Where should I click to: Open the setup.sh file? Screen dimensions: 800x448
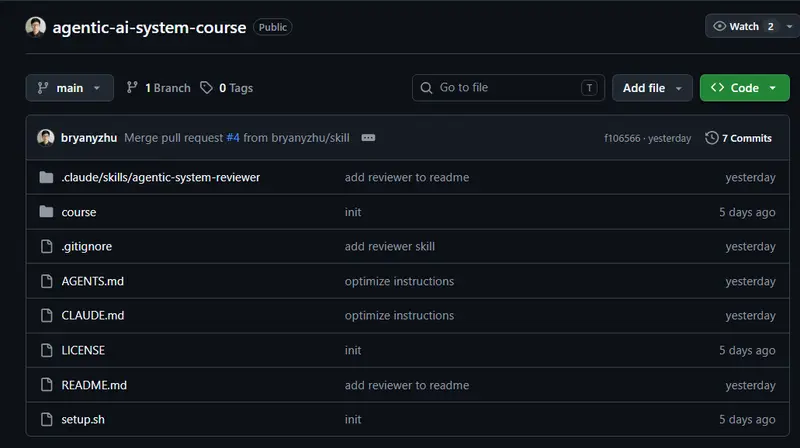click(83, 419)
